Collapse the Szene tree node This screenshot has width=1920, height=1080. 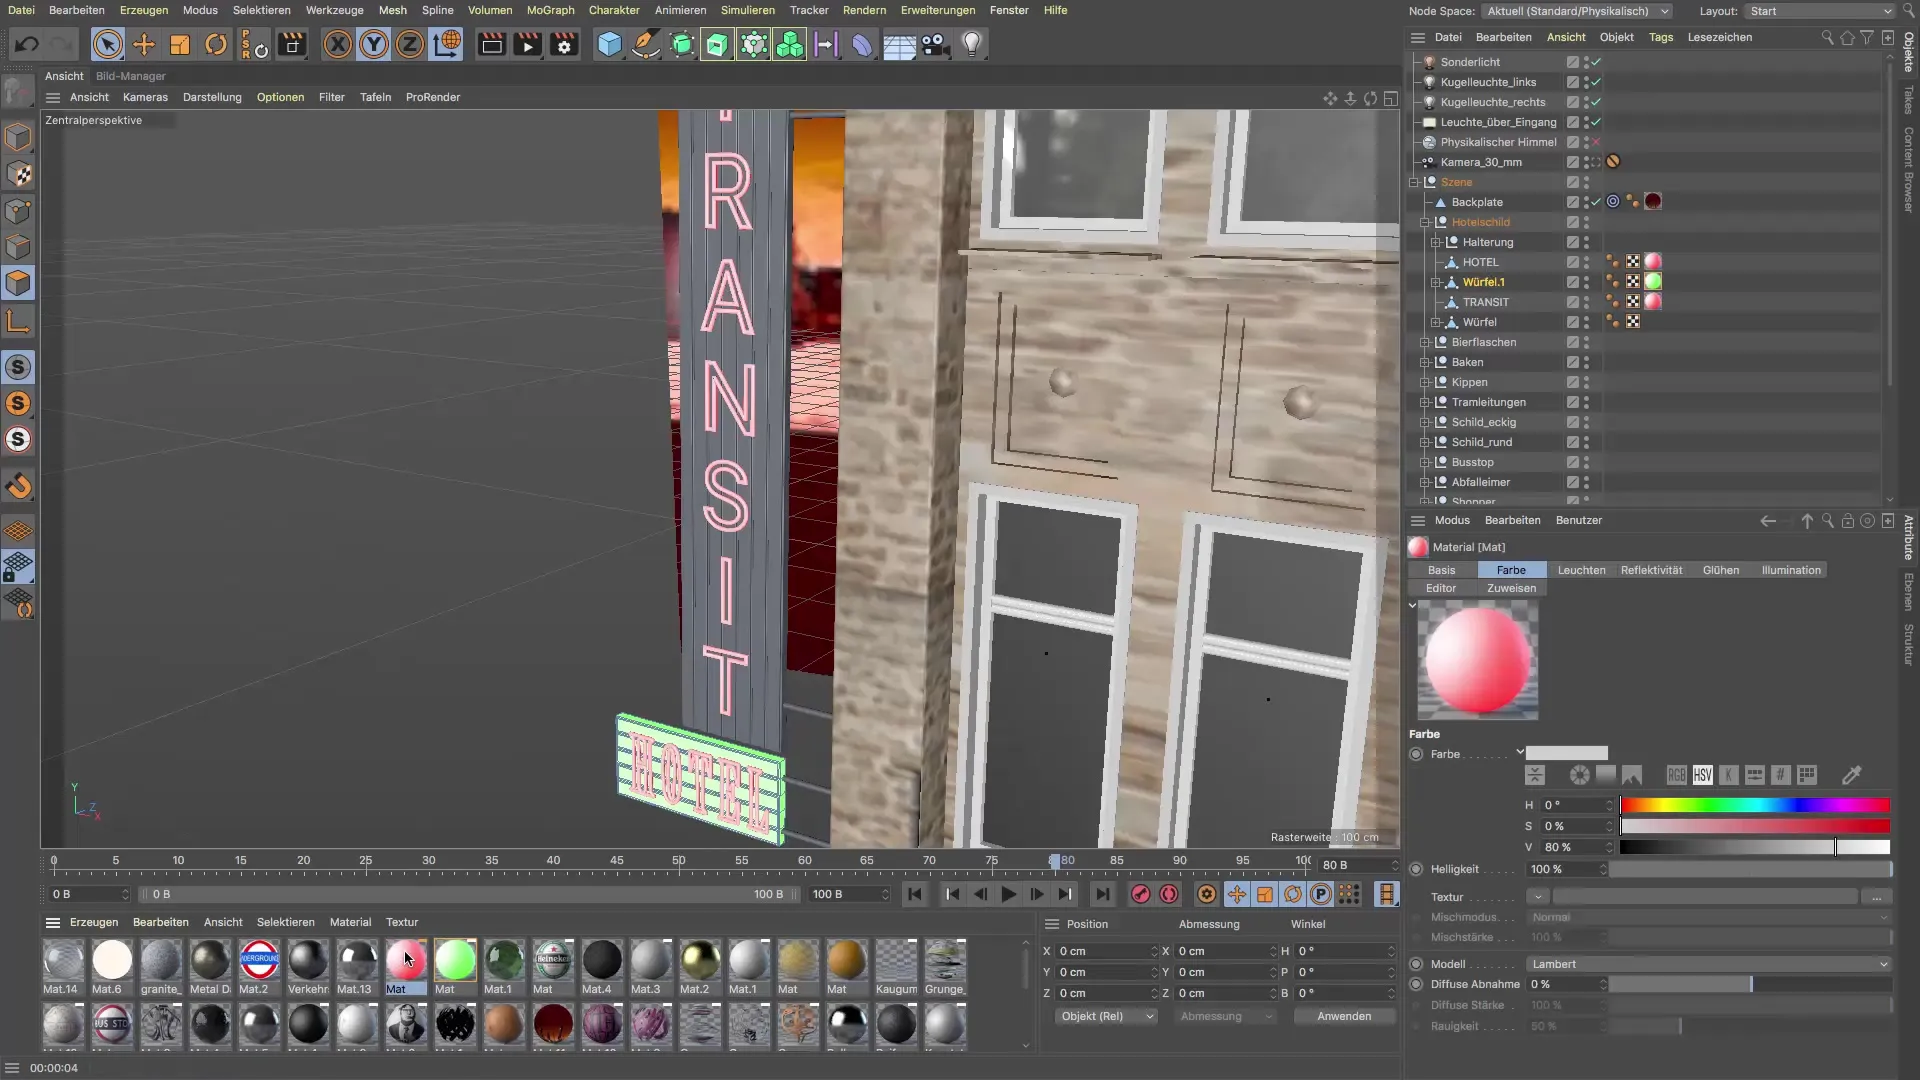coord(1414,182)
